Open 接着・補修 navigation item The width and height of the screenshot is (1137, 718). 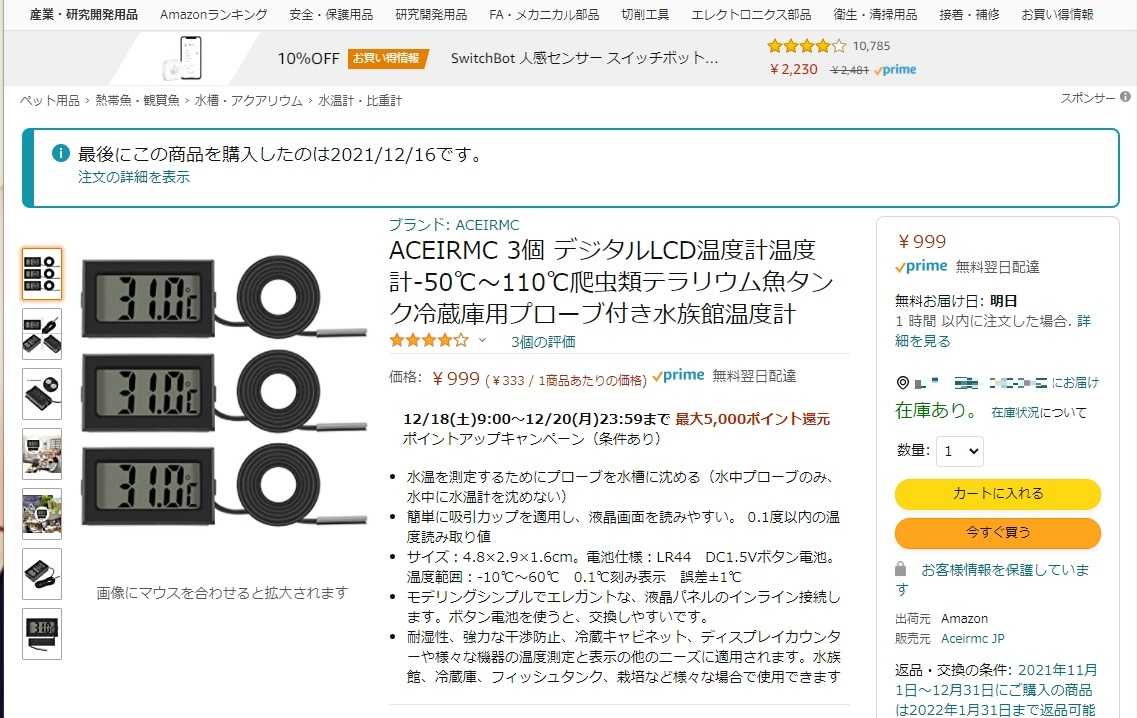[969, 15]
